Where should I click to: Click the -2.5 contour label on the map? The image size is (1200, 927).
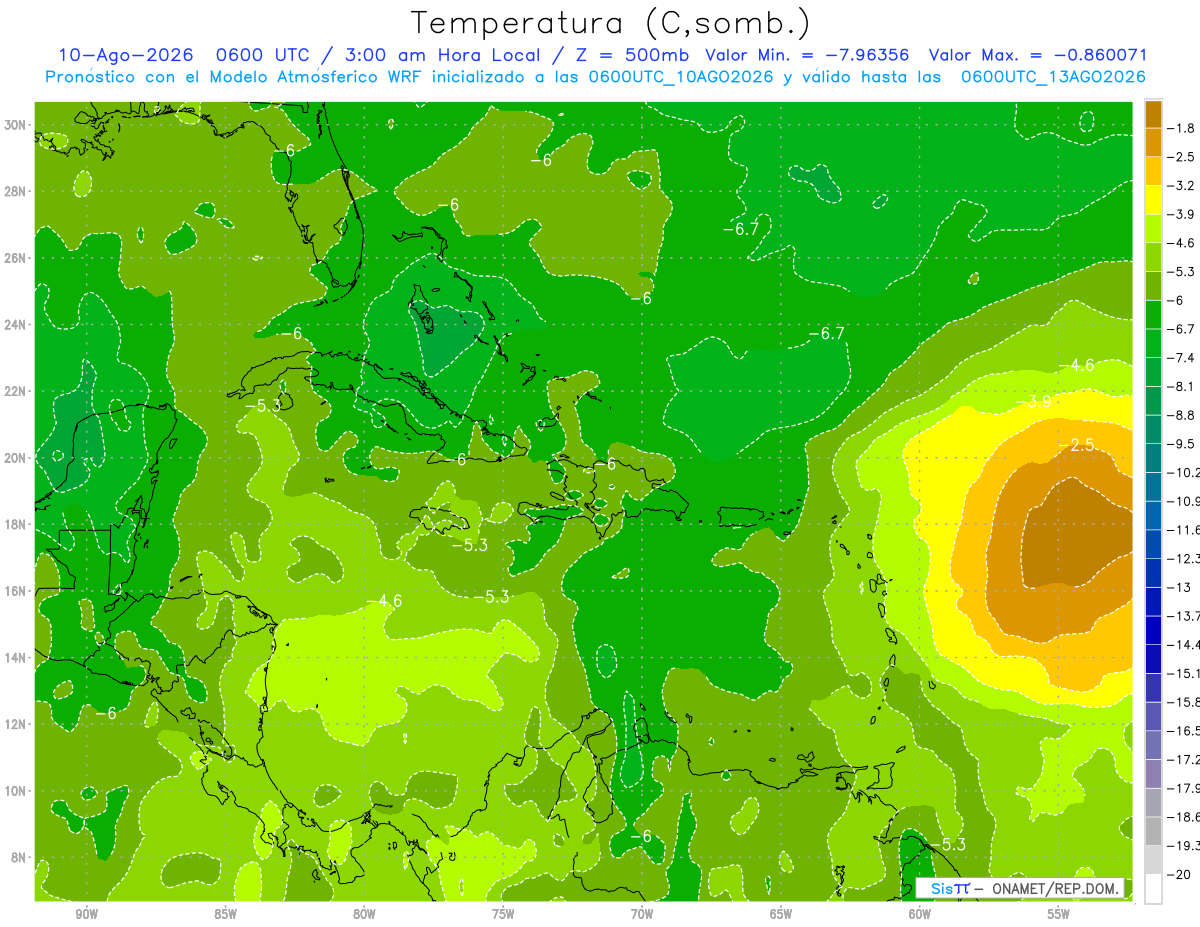(1078, 445)
